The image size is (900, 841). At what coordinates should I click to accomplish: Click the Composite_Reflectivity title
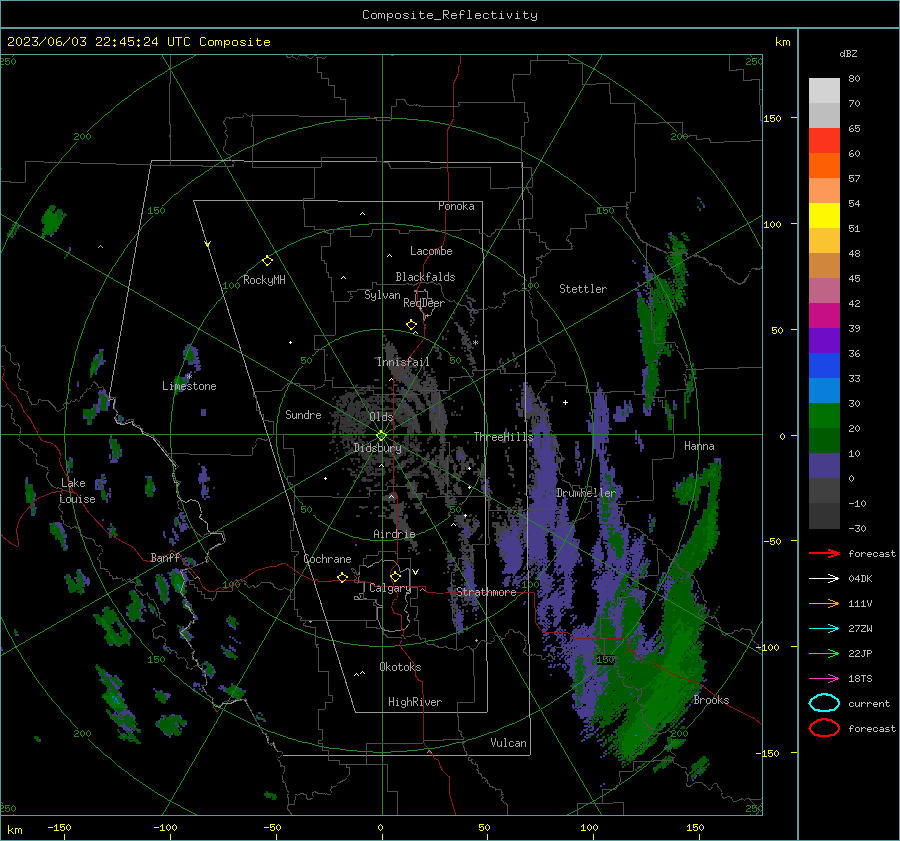[x=450, y=15]
